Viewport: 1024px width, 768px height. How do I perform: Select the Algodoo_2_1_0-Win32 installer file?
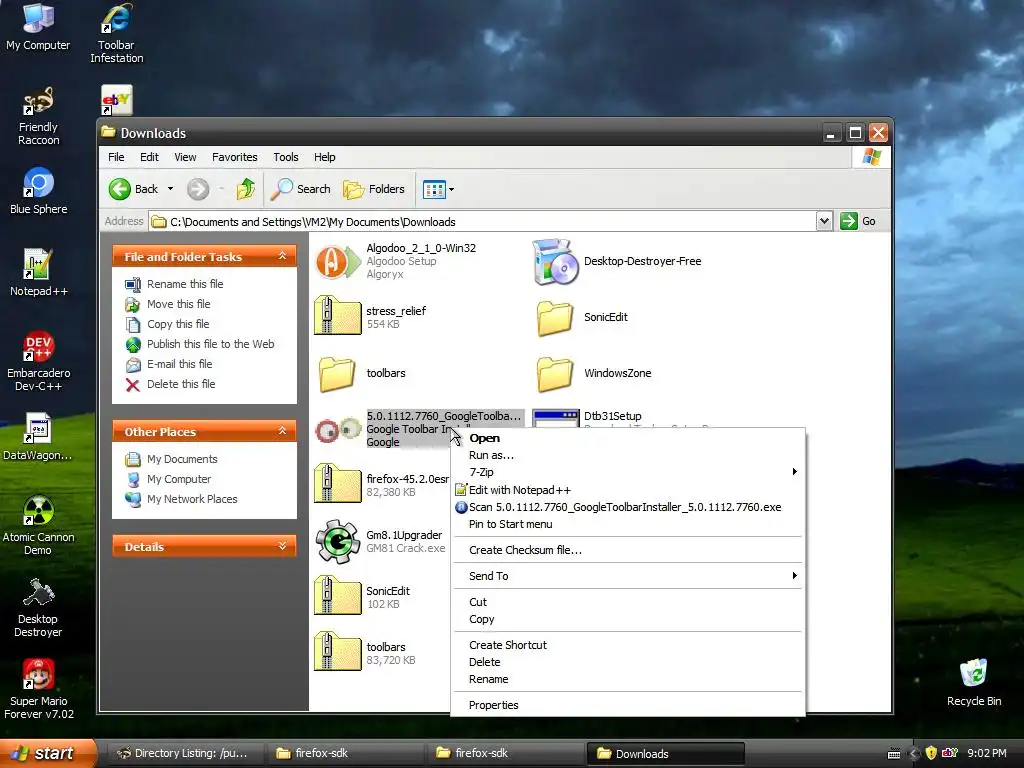(396, 261)
